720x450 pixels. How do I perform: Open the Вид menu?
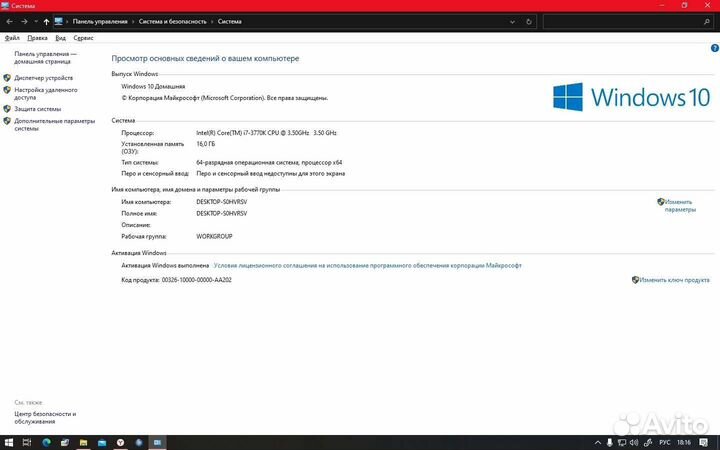pos(61,37)
